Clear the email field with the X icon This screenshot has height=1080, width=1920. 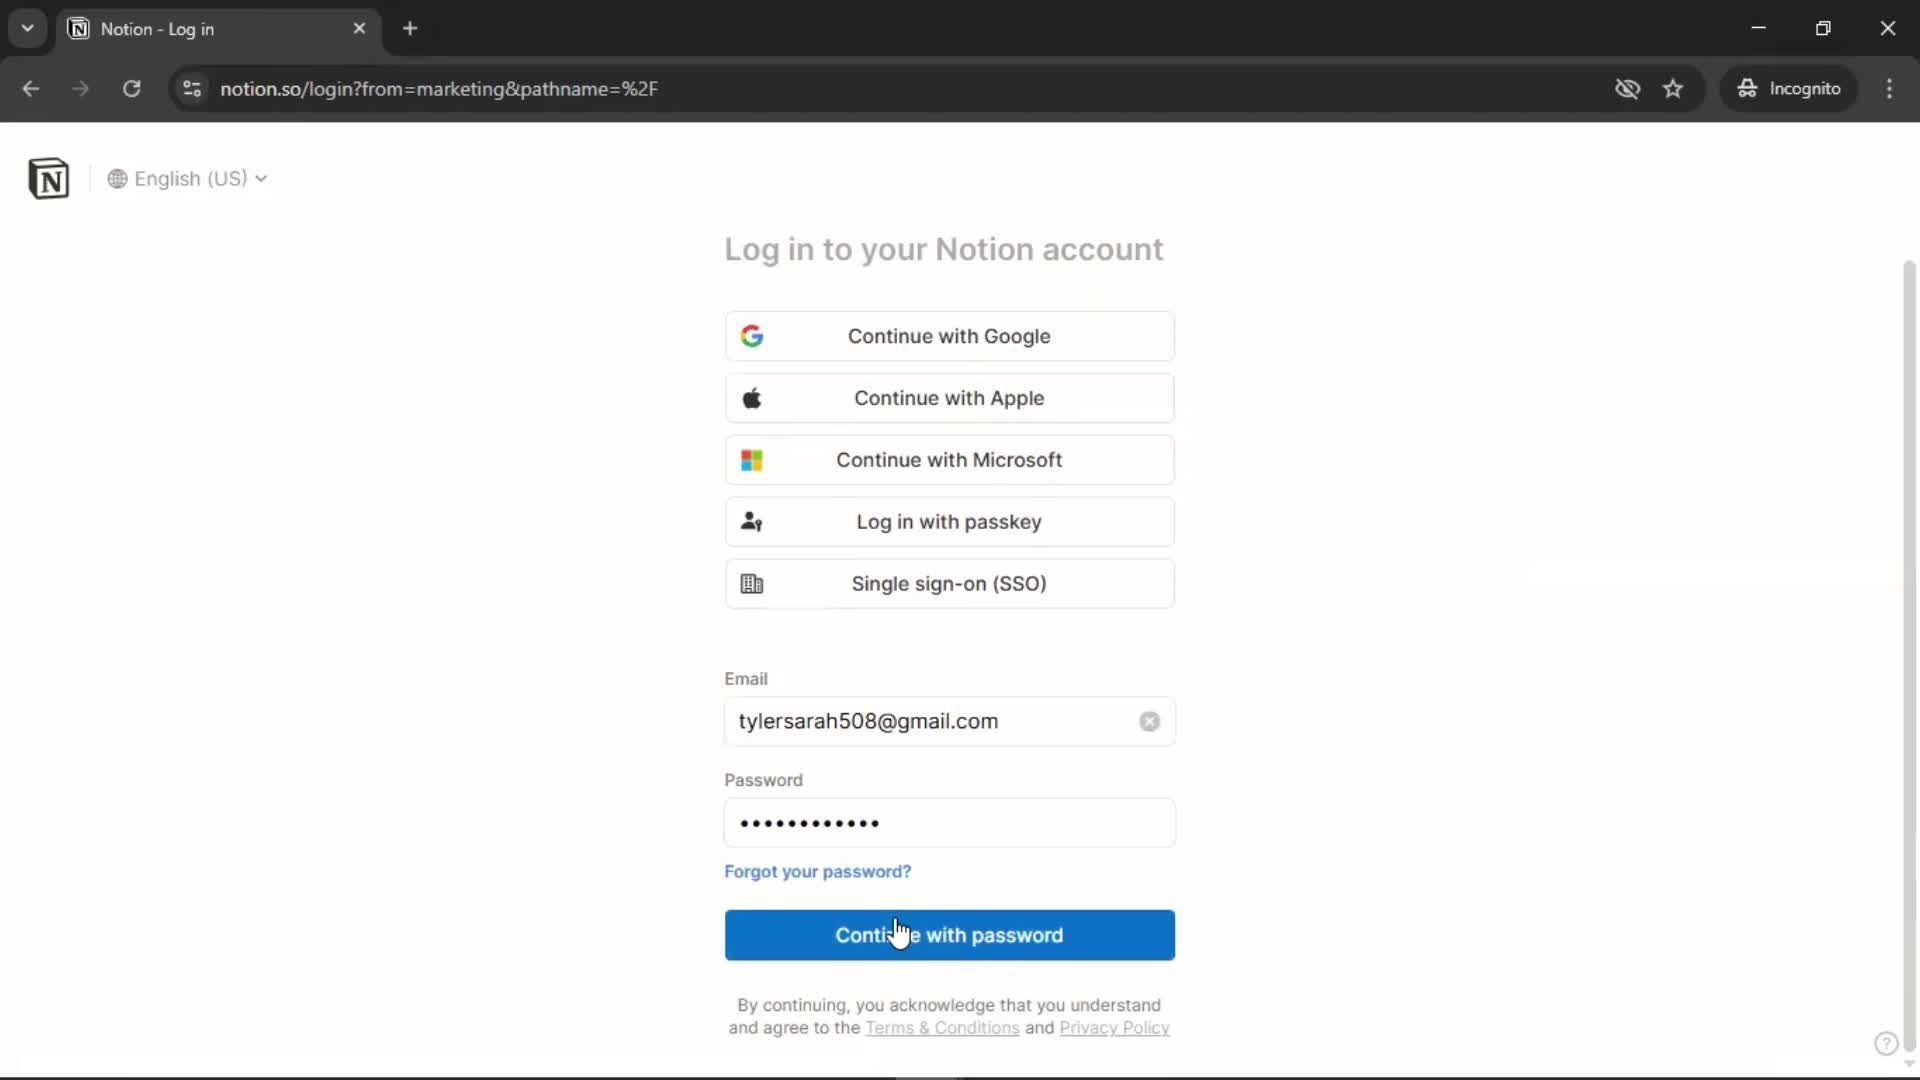pyautogui.click(x=1149, y=721)
